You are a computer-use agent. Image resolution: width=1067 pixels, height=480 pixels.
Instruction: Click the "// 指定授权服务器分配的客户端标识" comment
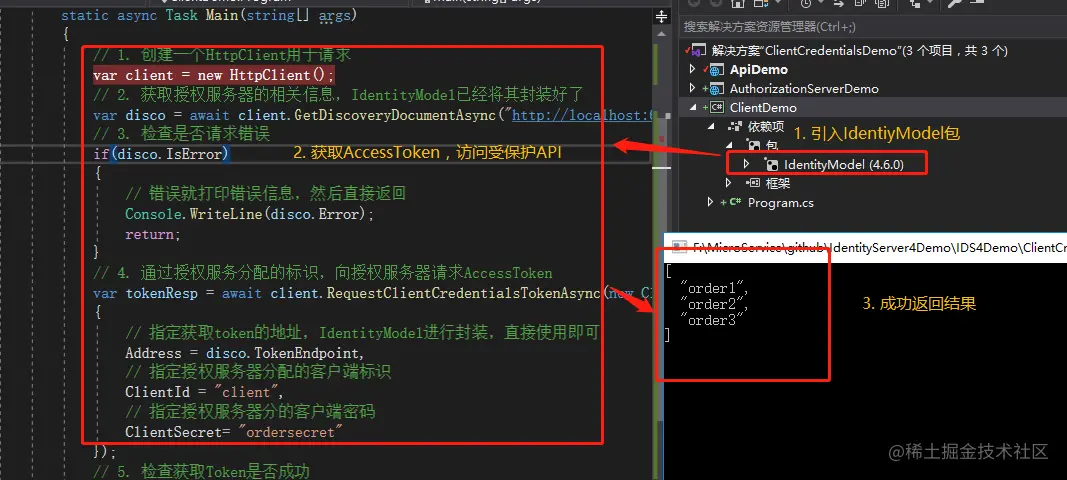(x=258, y=373)
